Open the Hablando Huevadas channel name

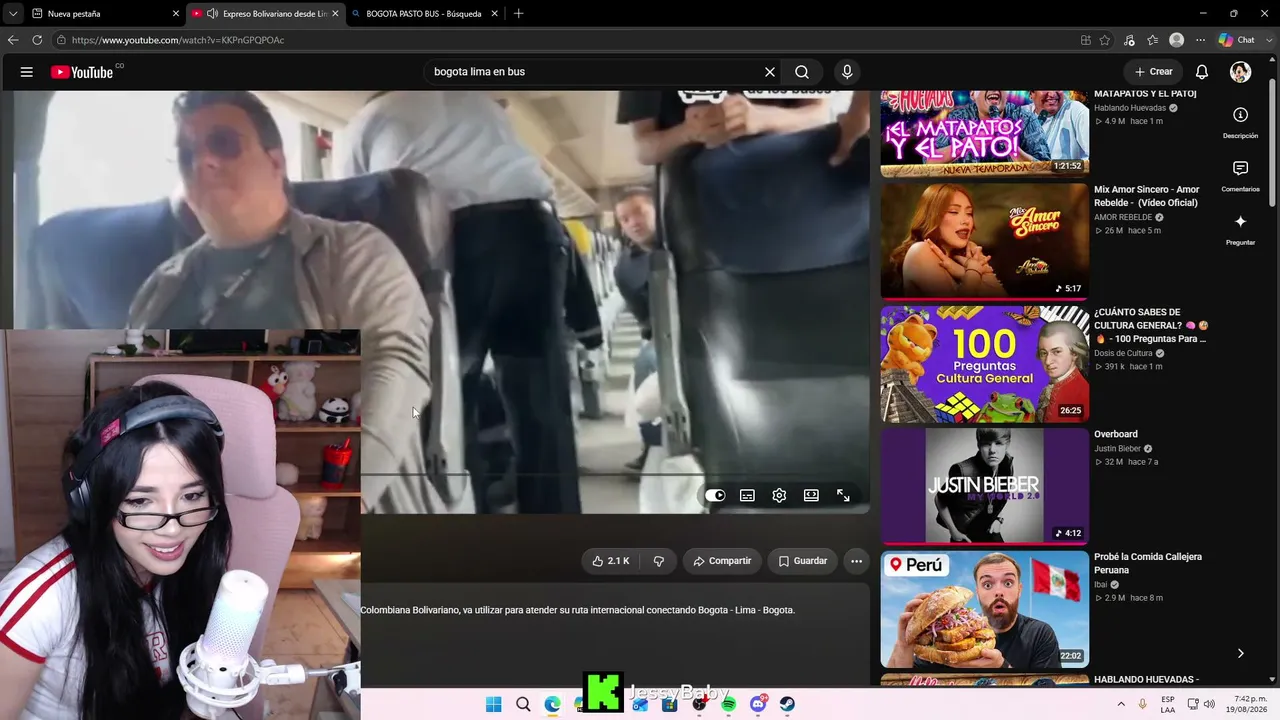(1130, 108)
